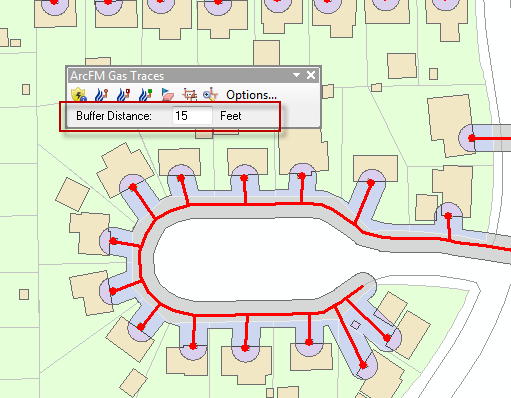Select the small diamond building inside the blue buffer
The height and width of the screenshot is (398, 511).
point(355,325)
